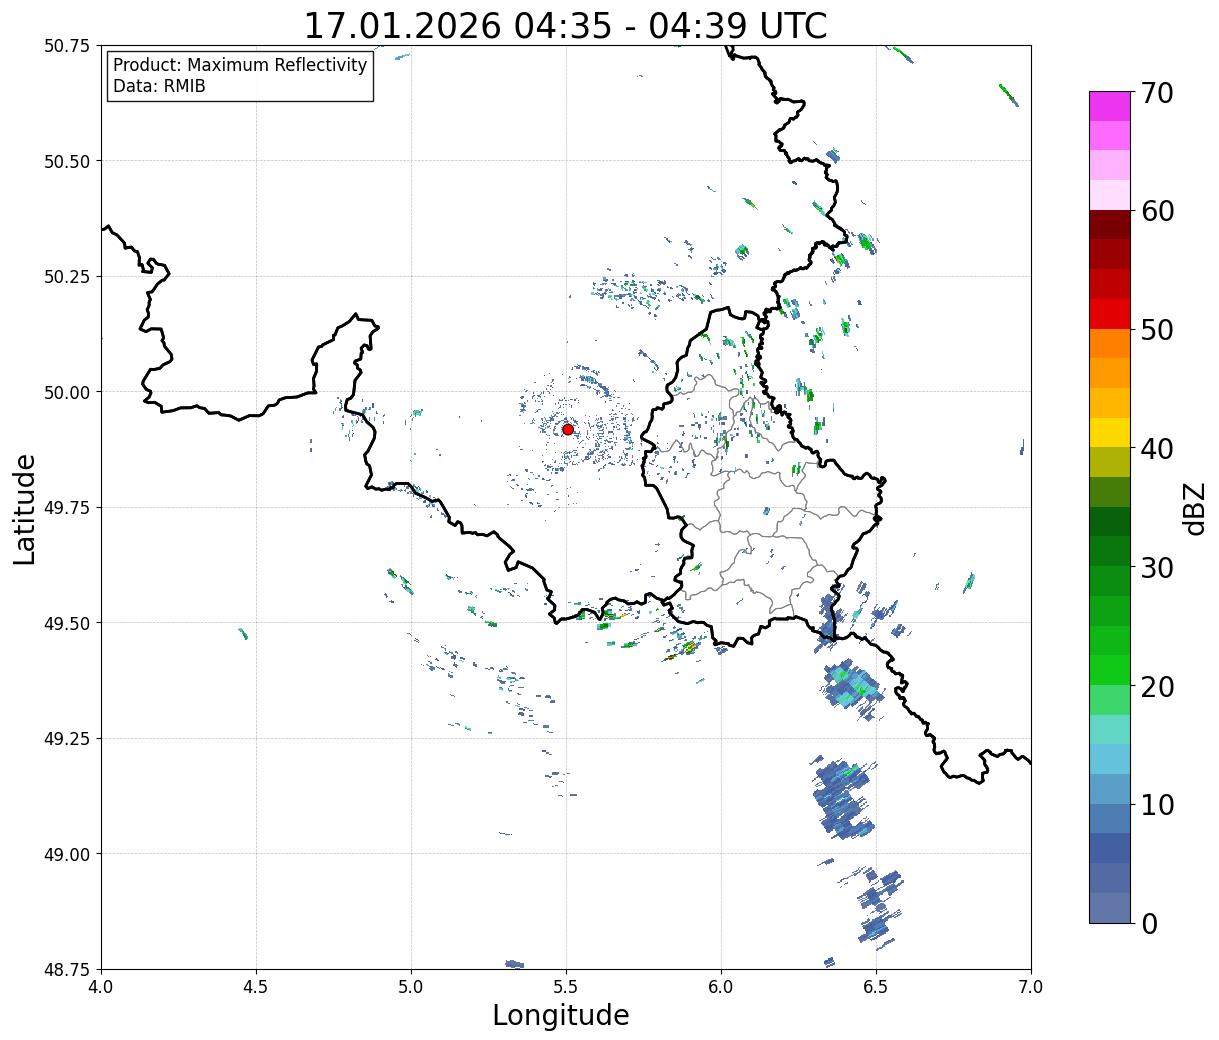Pick the dark red colorbar segment below 60

click(1110, 225)
